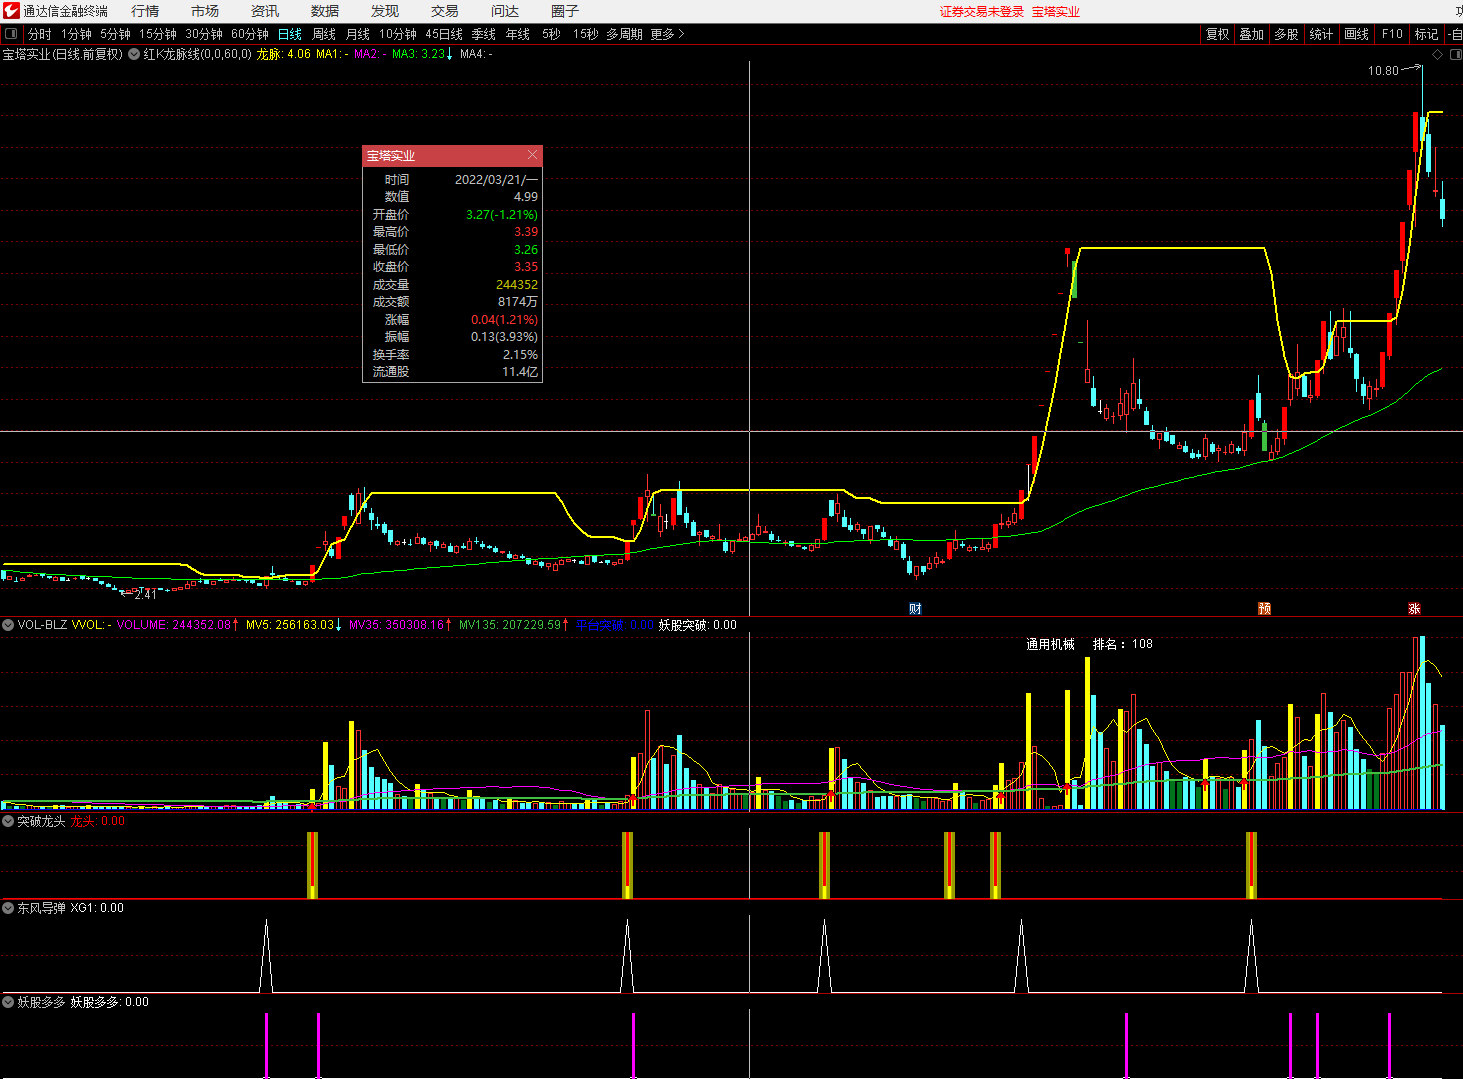Close the 宝塔实业 data popup
The image size is (1463, 1079).
(532, 155)
